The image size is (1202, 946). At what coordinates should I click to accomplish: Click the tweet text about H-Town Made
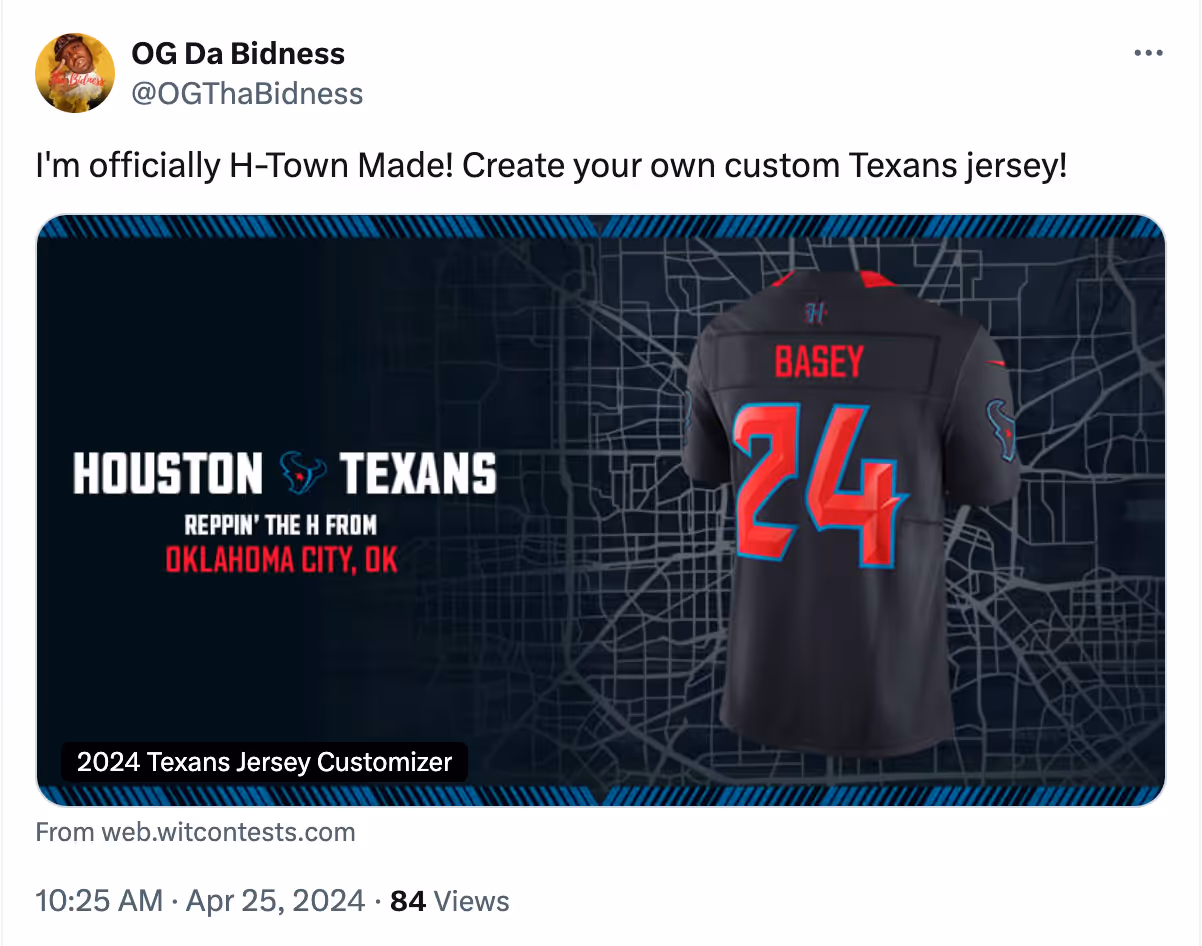[551, 165]
